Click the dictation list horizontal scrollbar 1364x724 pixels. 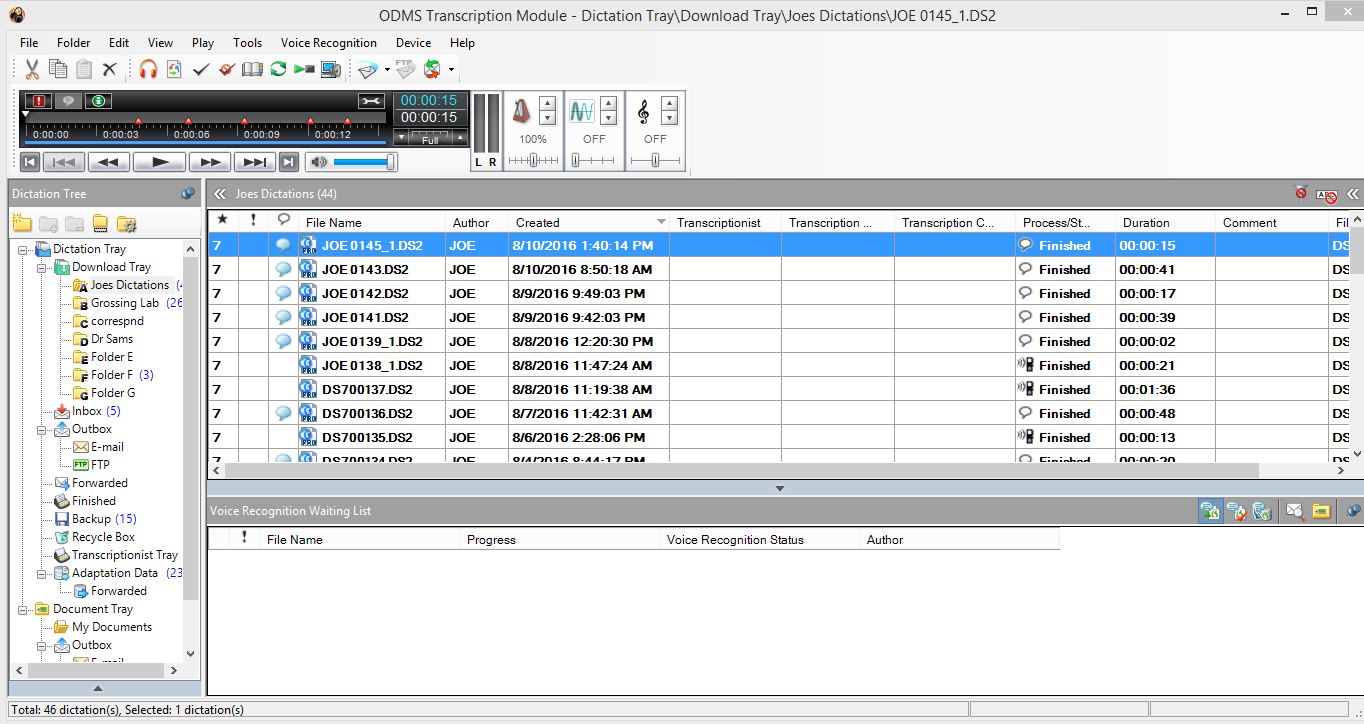[741, 470]
